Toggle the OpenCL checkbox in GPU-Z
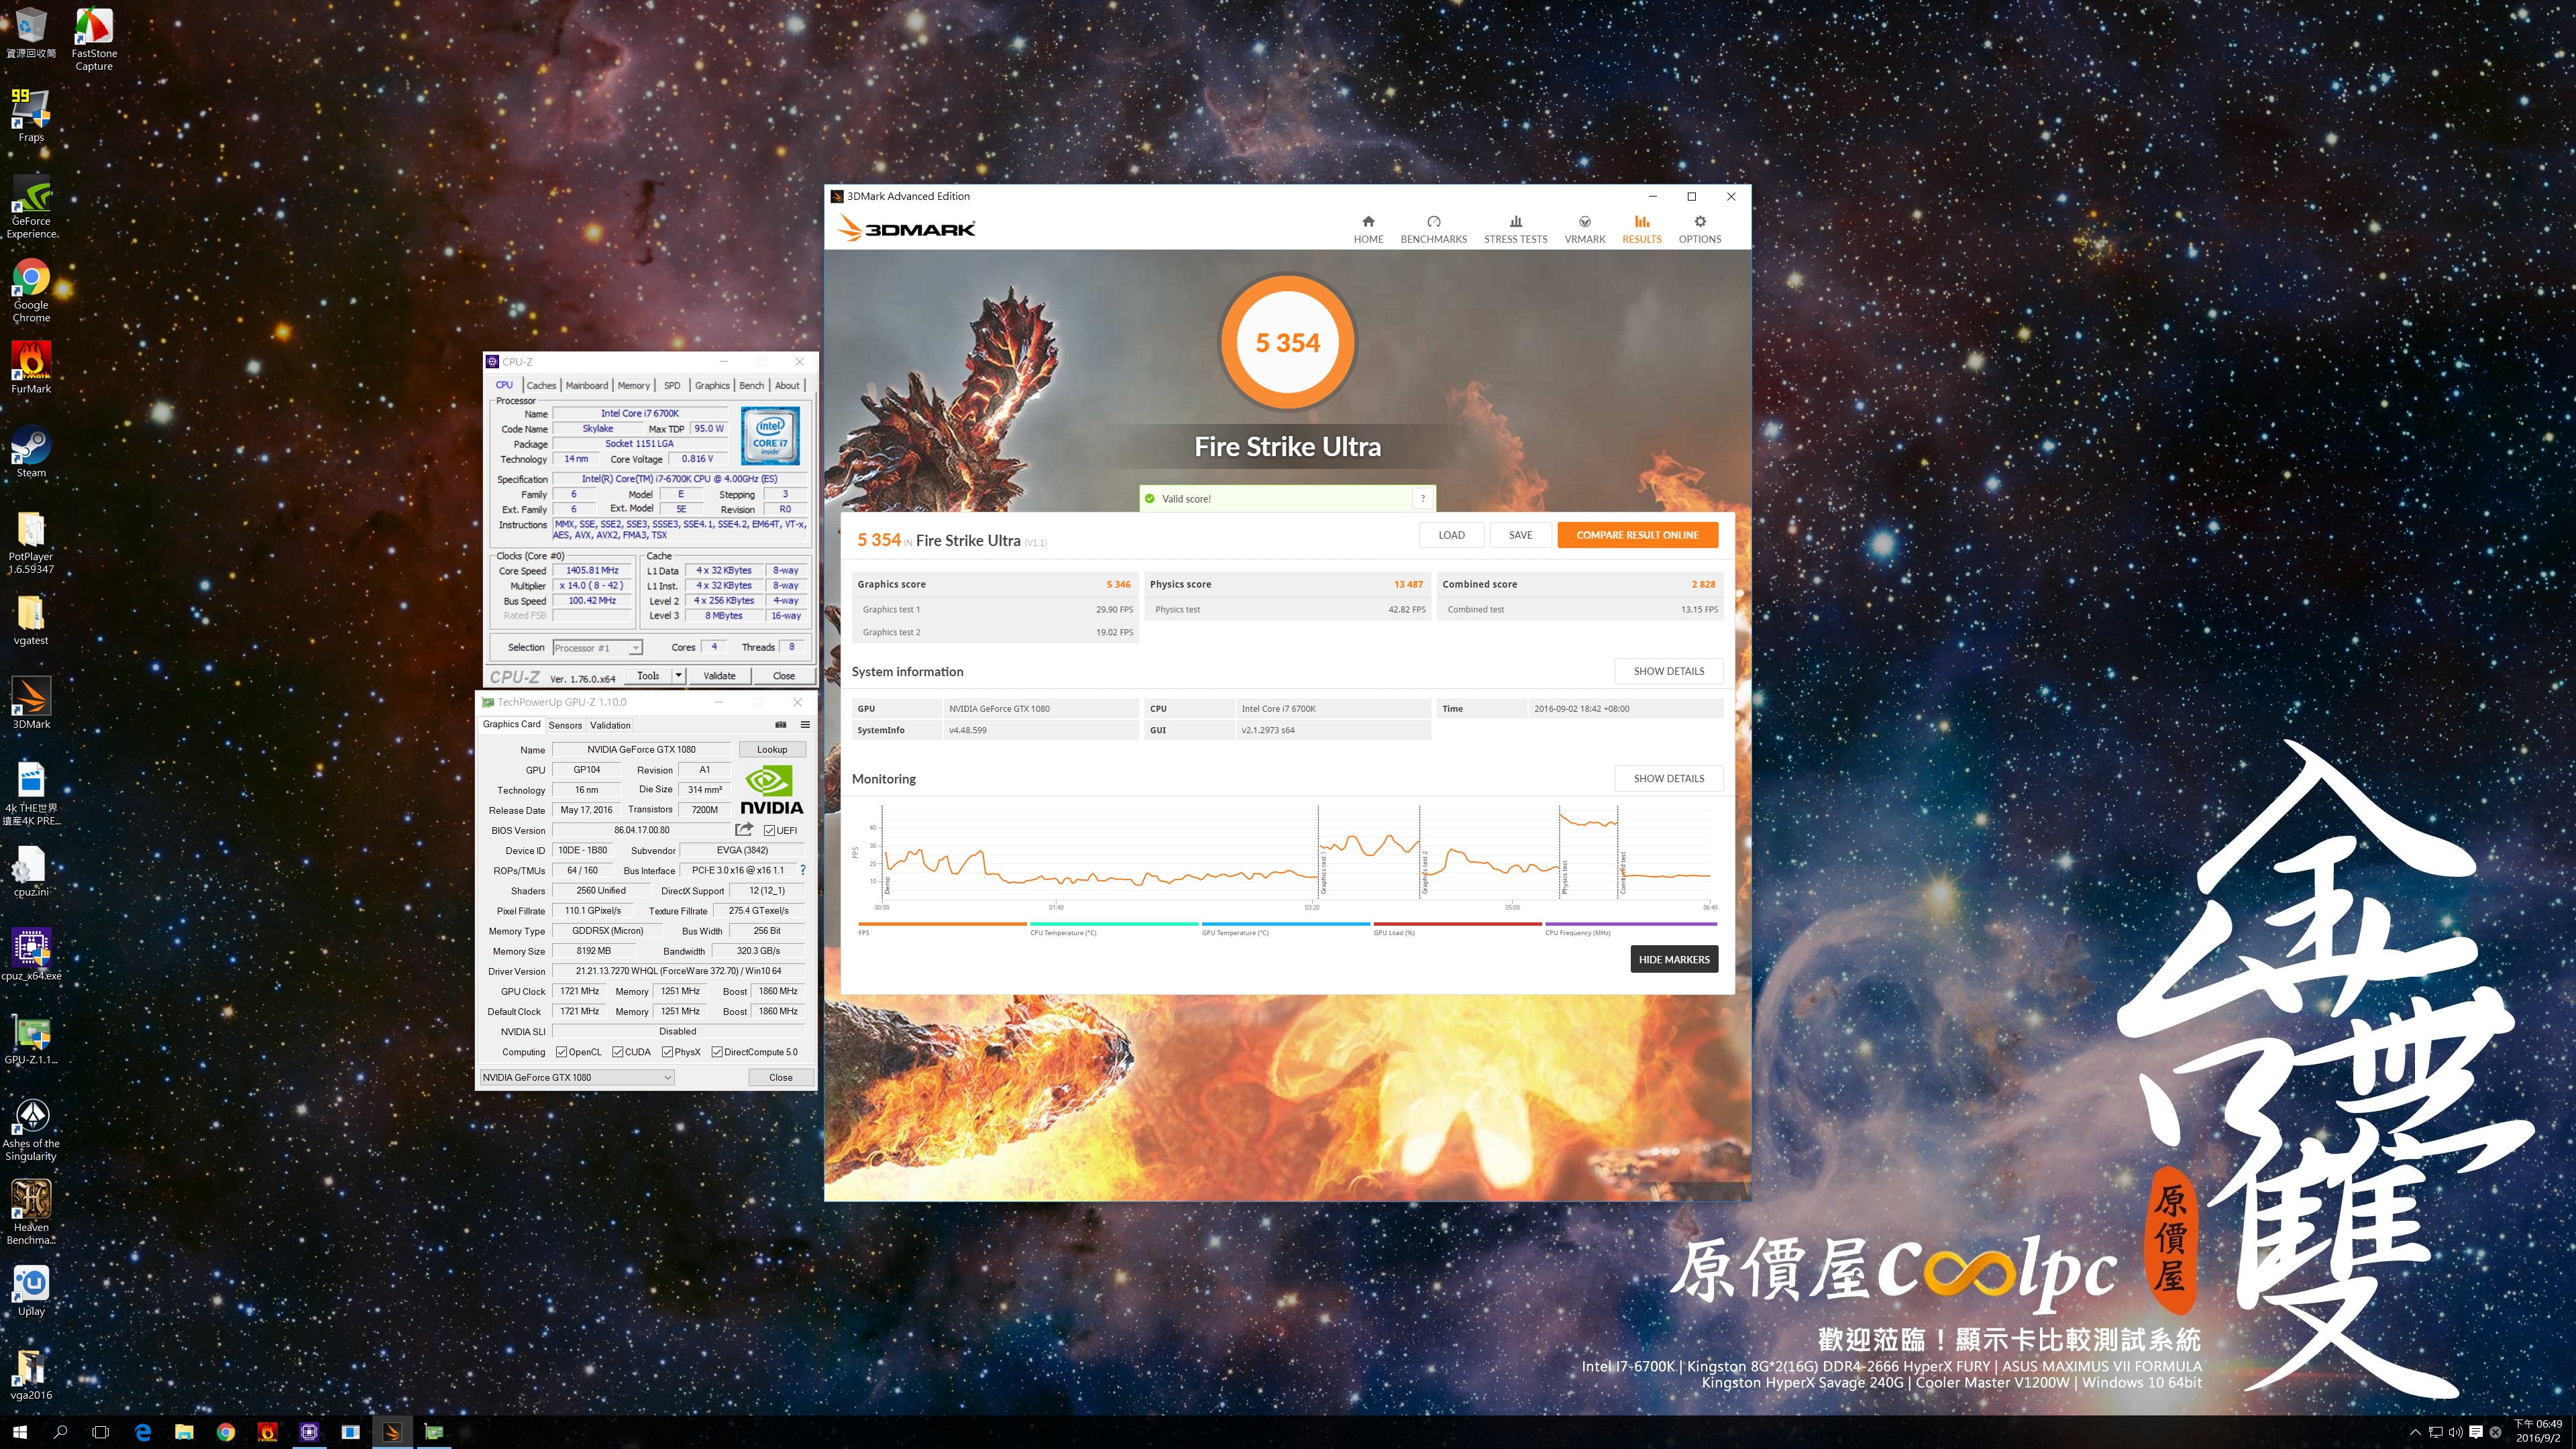Screen dimensions: 2576x1449 (x=562, y=1052)
